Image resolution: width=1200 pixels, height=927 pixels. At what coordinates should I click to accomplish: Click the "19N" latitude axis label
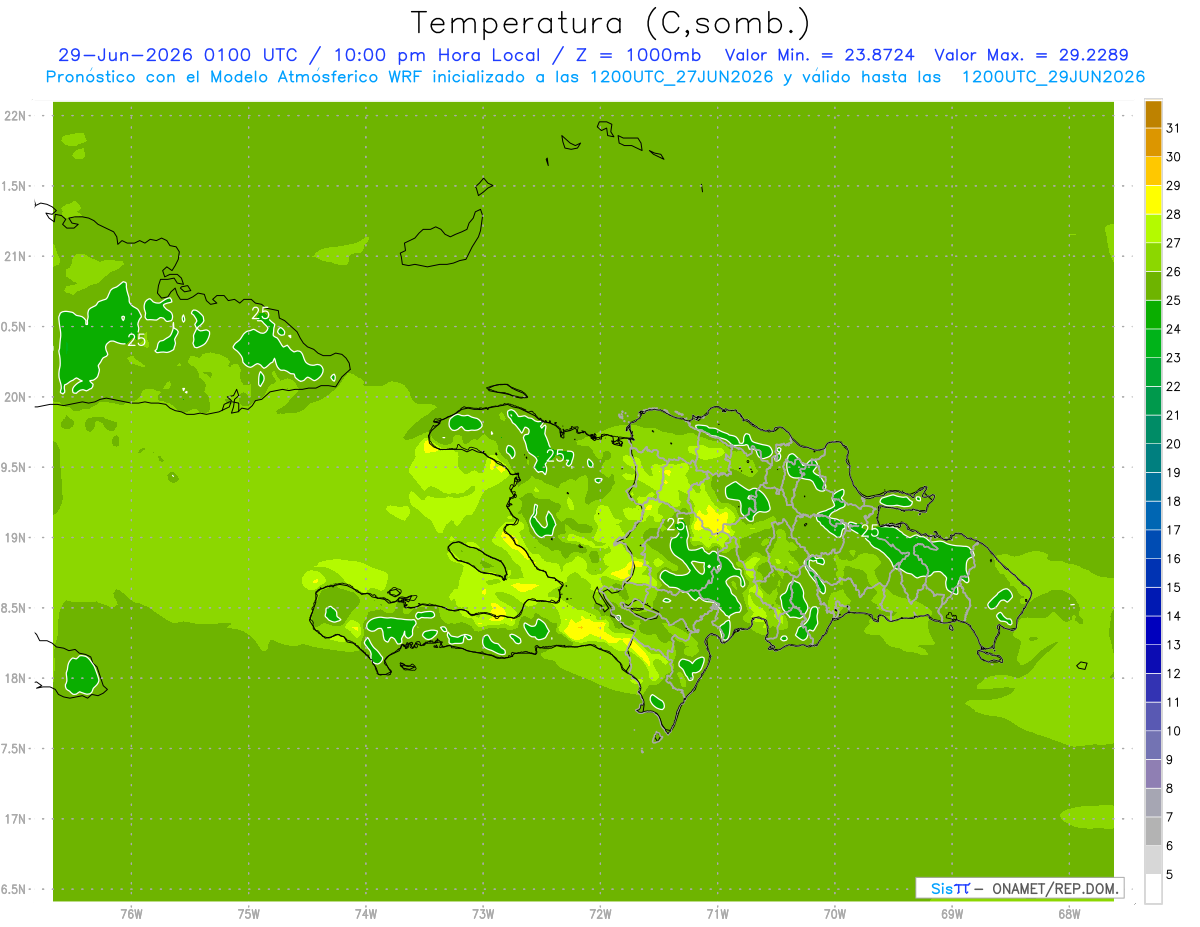[17, 538]
